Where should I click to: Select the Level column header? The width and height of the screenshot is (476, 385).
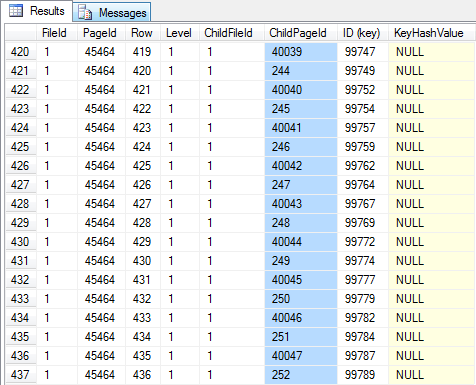pos(180,33)
